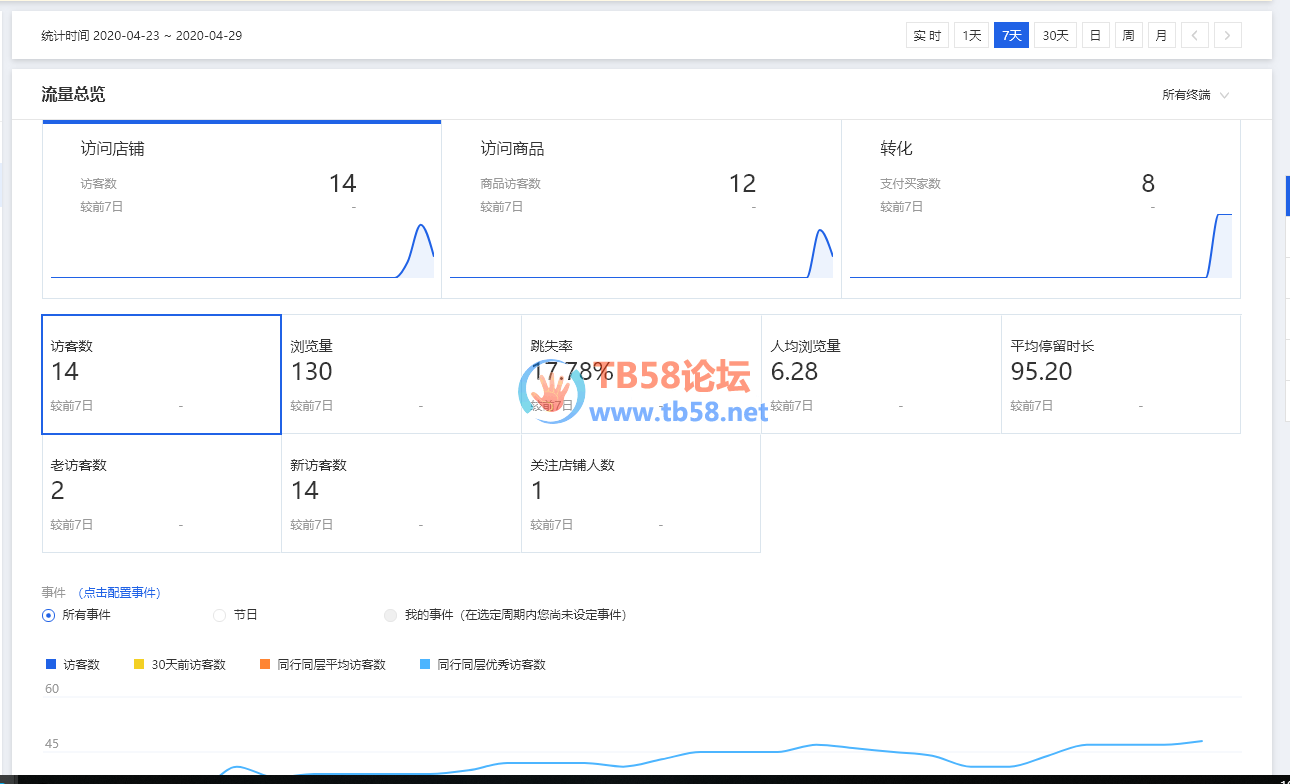Screen dimensions: 1290x784
Task: Select the 老访客数 metric card
Action: coord(161,493)
